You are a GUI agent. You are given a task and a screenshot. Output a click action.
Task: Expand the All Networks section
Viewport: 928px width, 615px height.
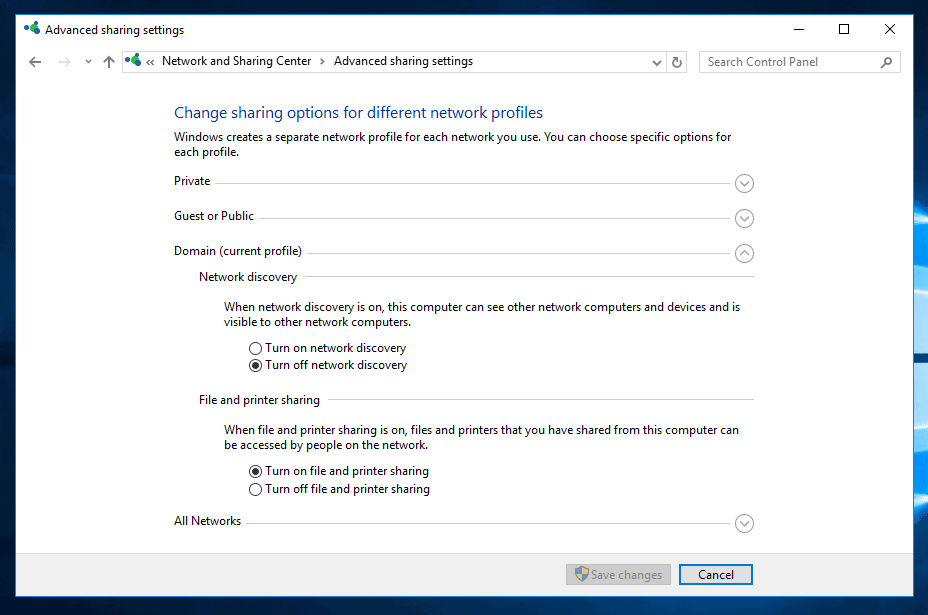pos(743,523)
